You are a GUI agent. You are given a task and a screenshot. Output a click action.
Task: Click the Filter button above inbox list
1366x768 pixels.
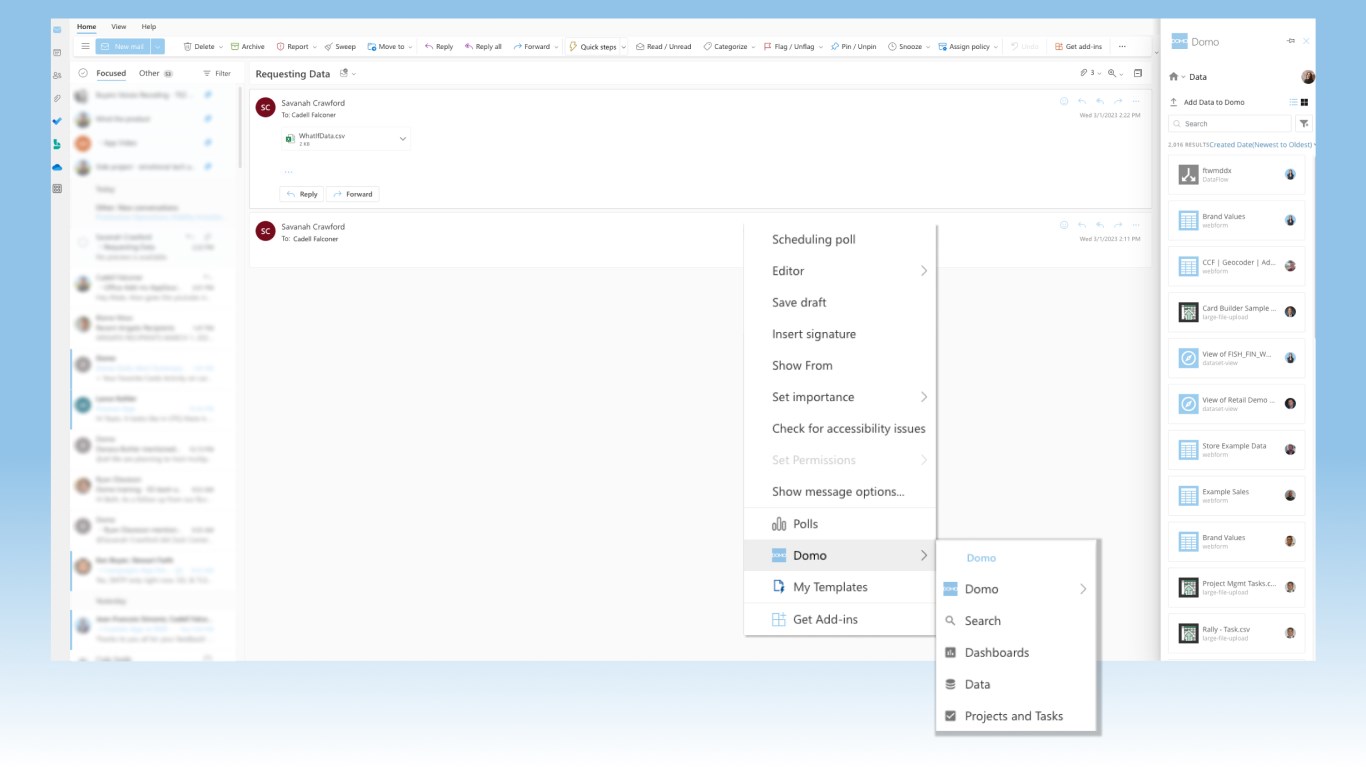pos(217,73)
